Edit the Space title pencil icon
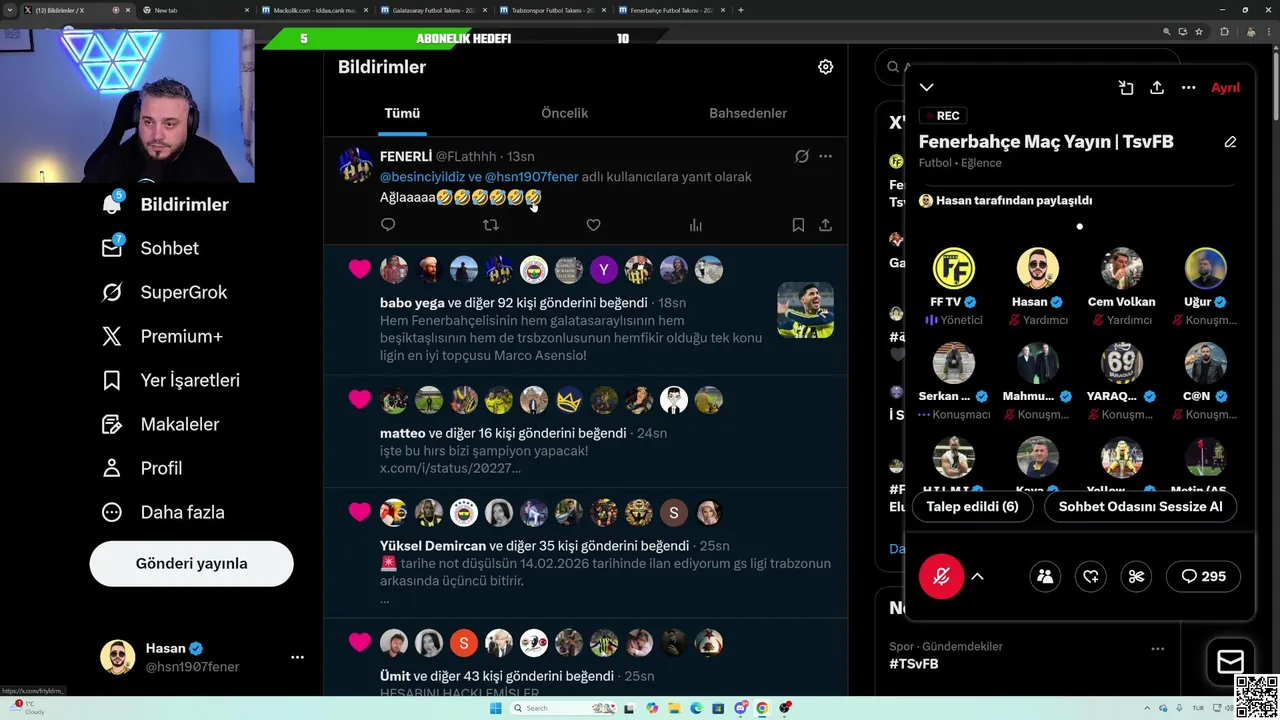This screenshot has width=1280, height=720. (1230, 142)
